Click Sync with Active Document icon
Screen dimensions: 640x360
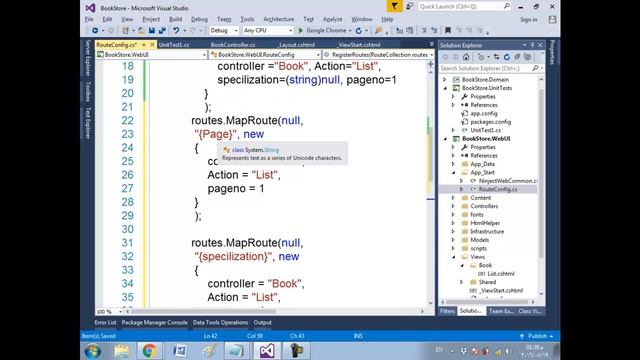496,57
